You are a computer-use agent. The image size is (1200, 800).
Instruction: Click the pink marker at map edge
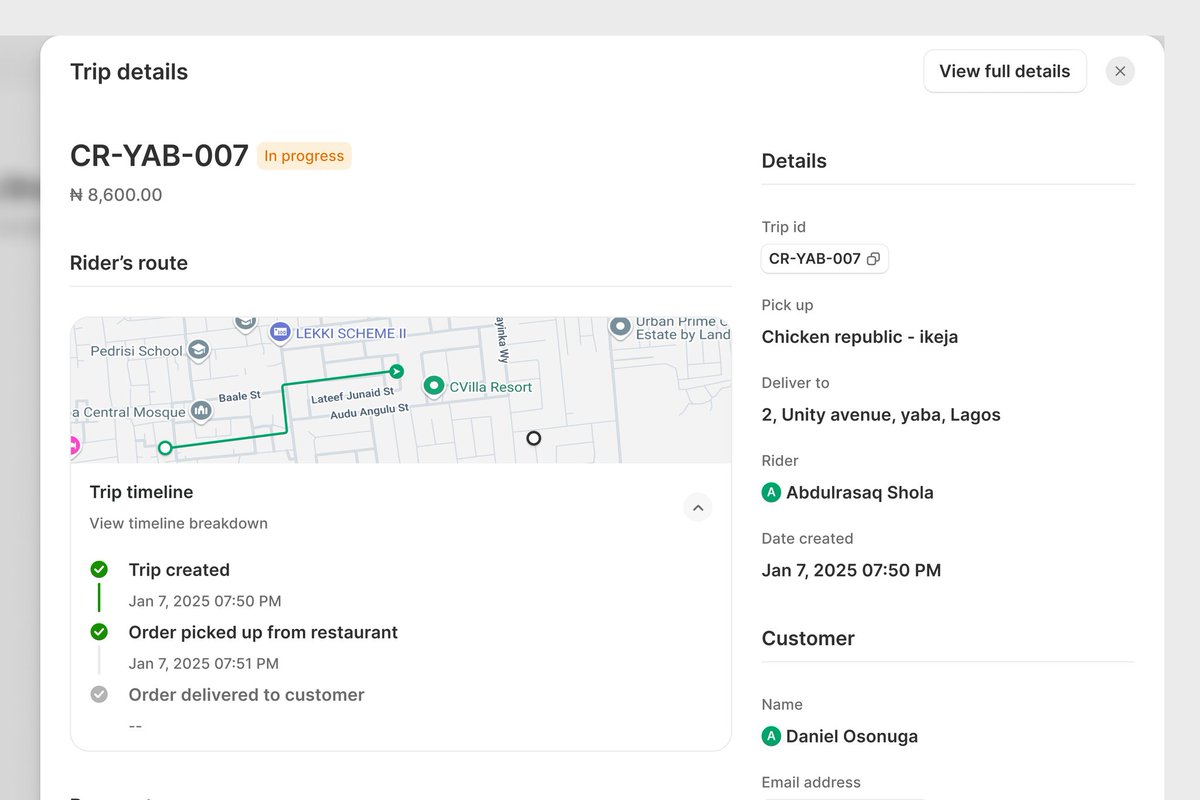tap(74, 446)
